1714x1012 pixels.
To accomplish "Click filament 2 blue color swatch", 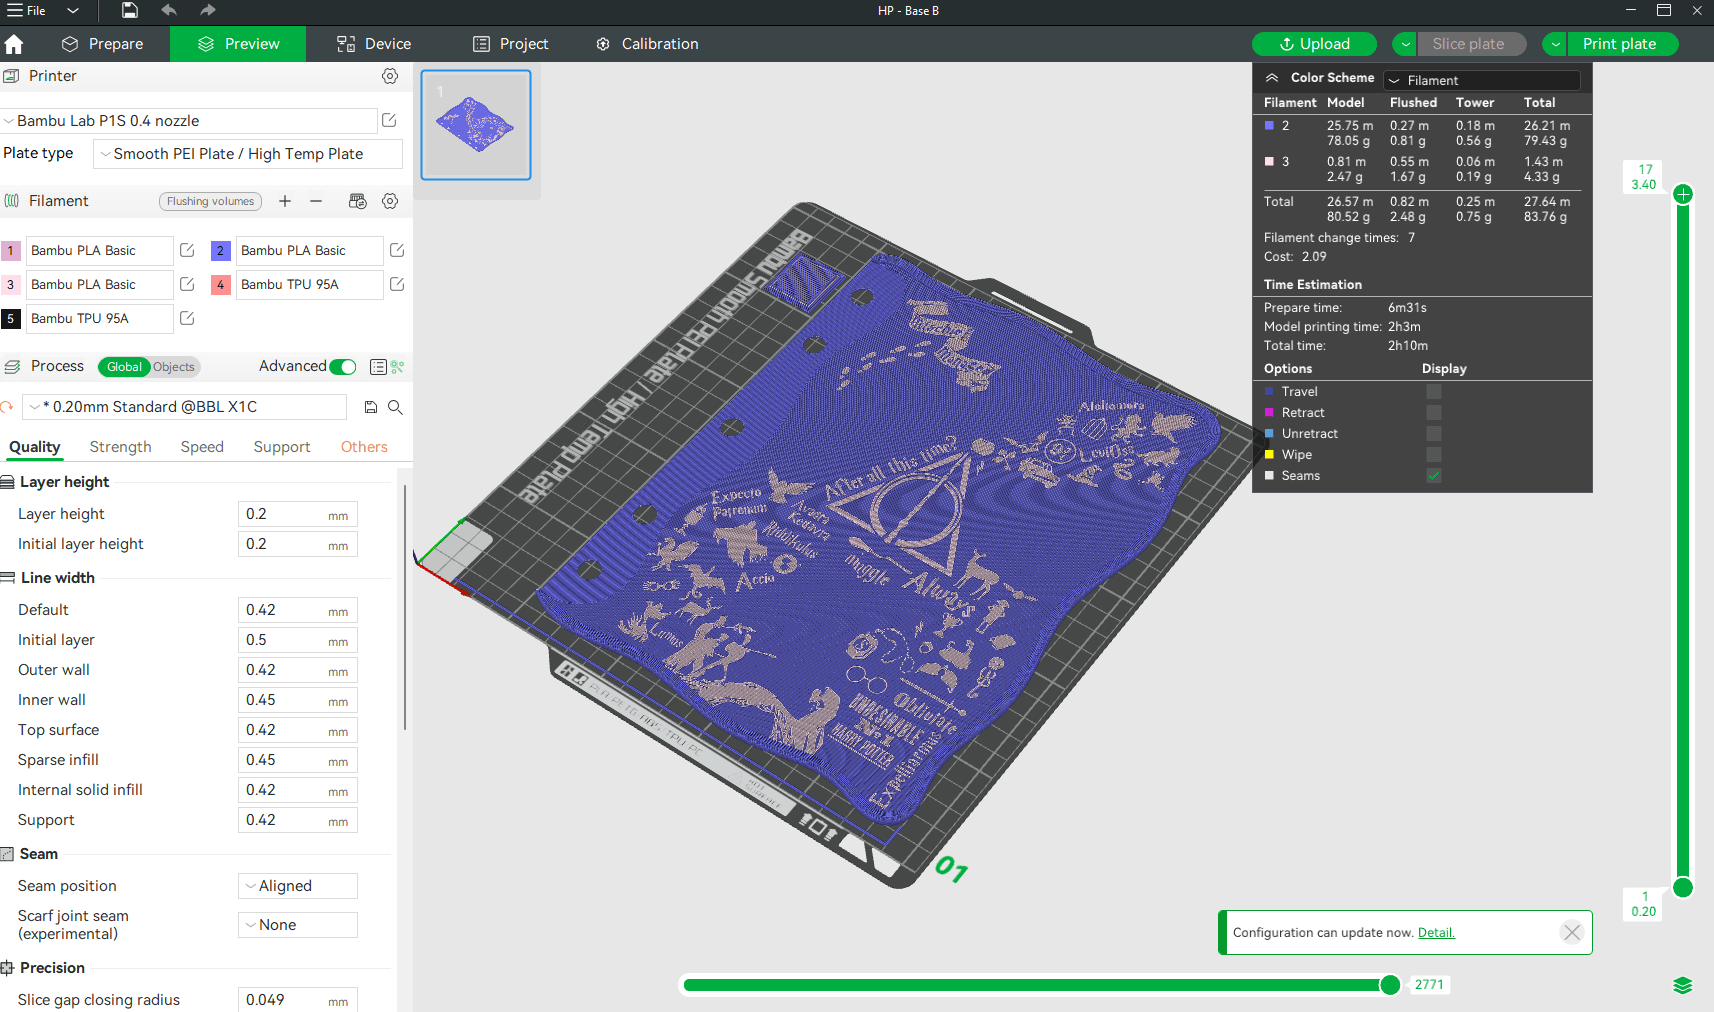I will pyautogui.click(x=220, y=251).
